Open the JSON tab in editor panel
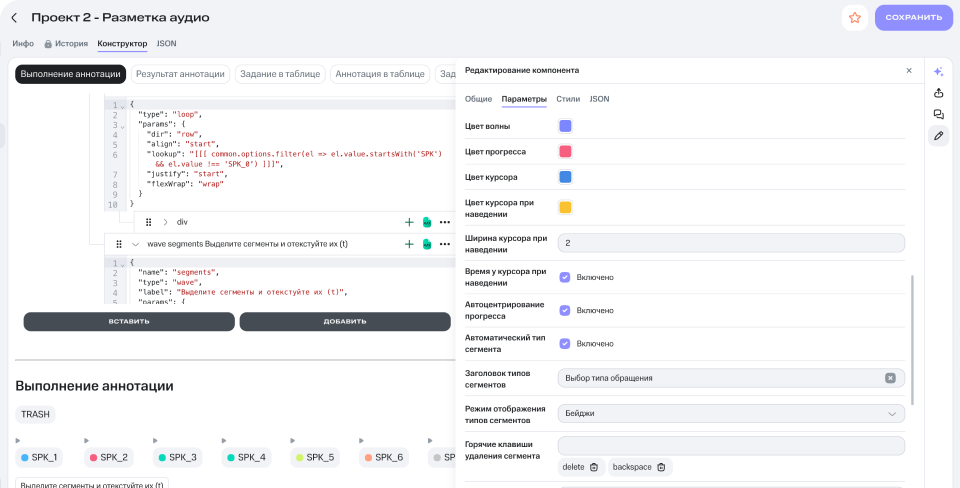Viewport: 960px width, 488px height. click(599, 99)
